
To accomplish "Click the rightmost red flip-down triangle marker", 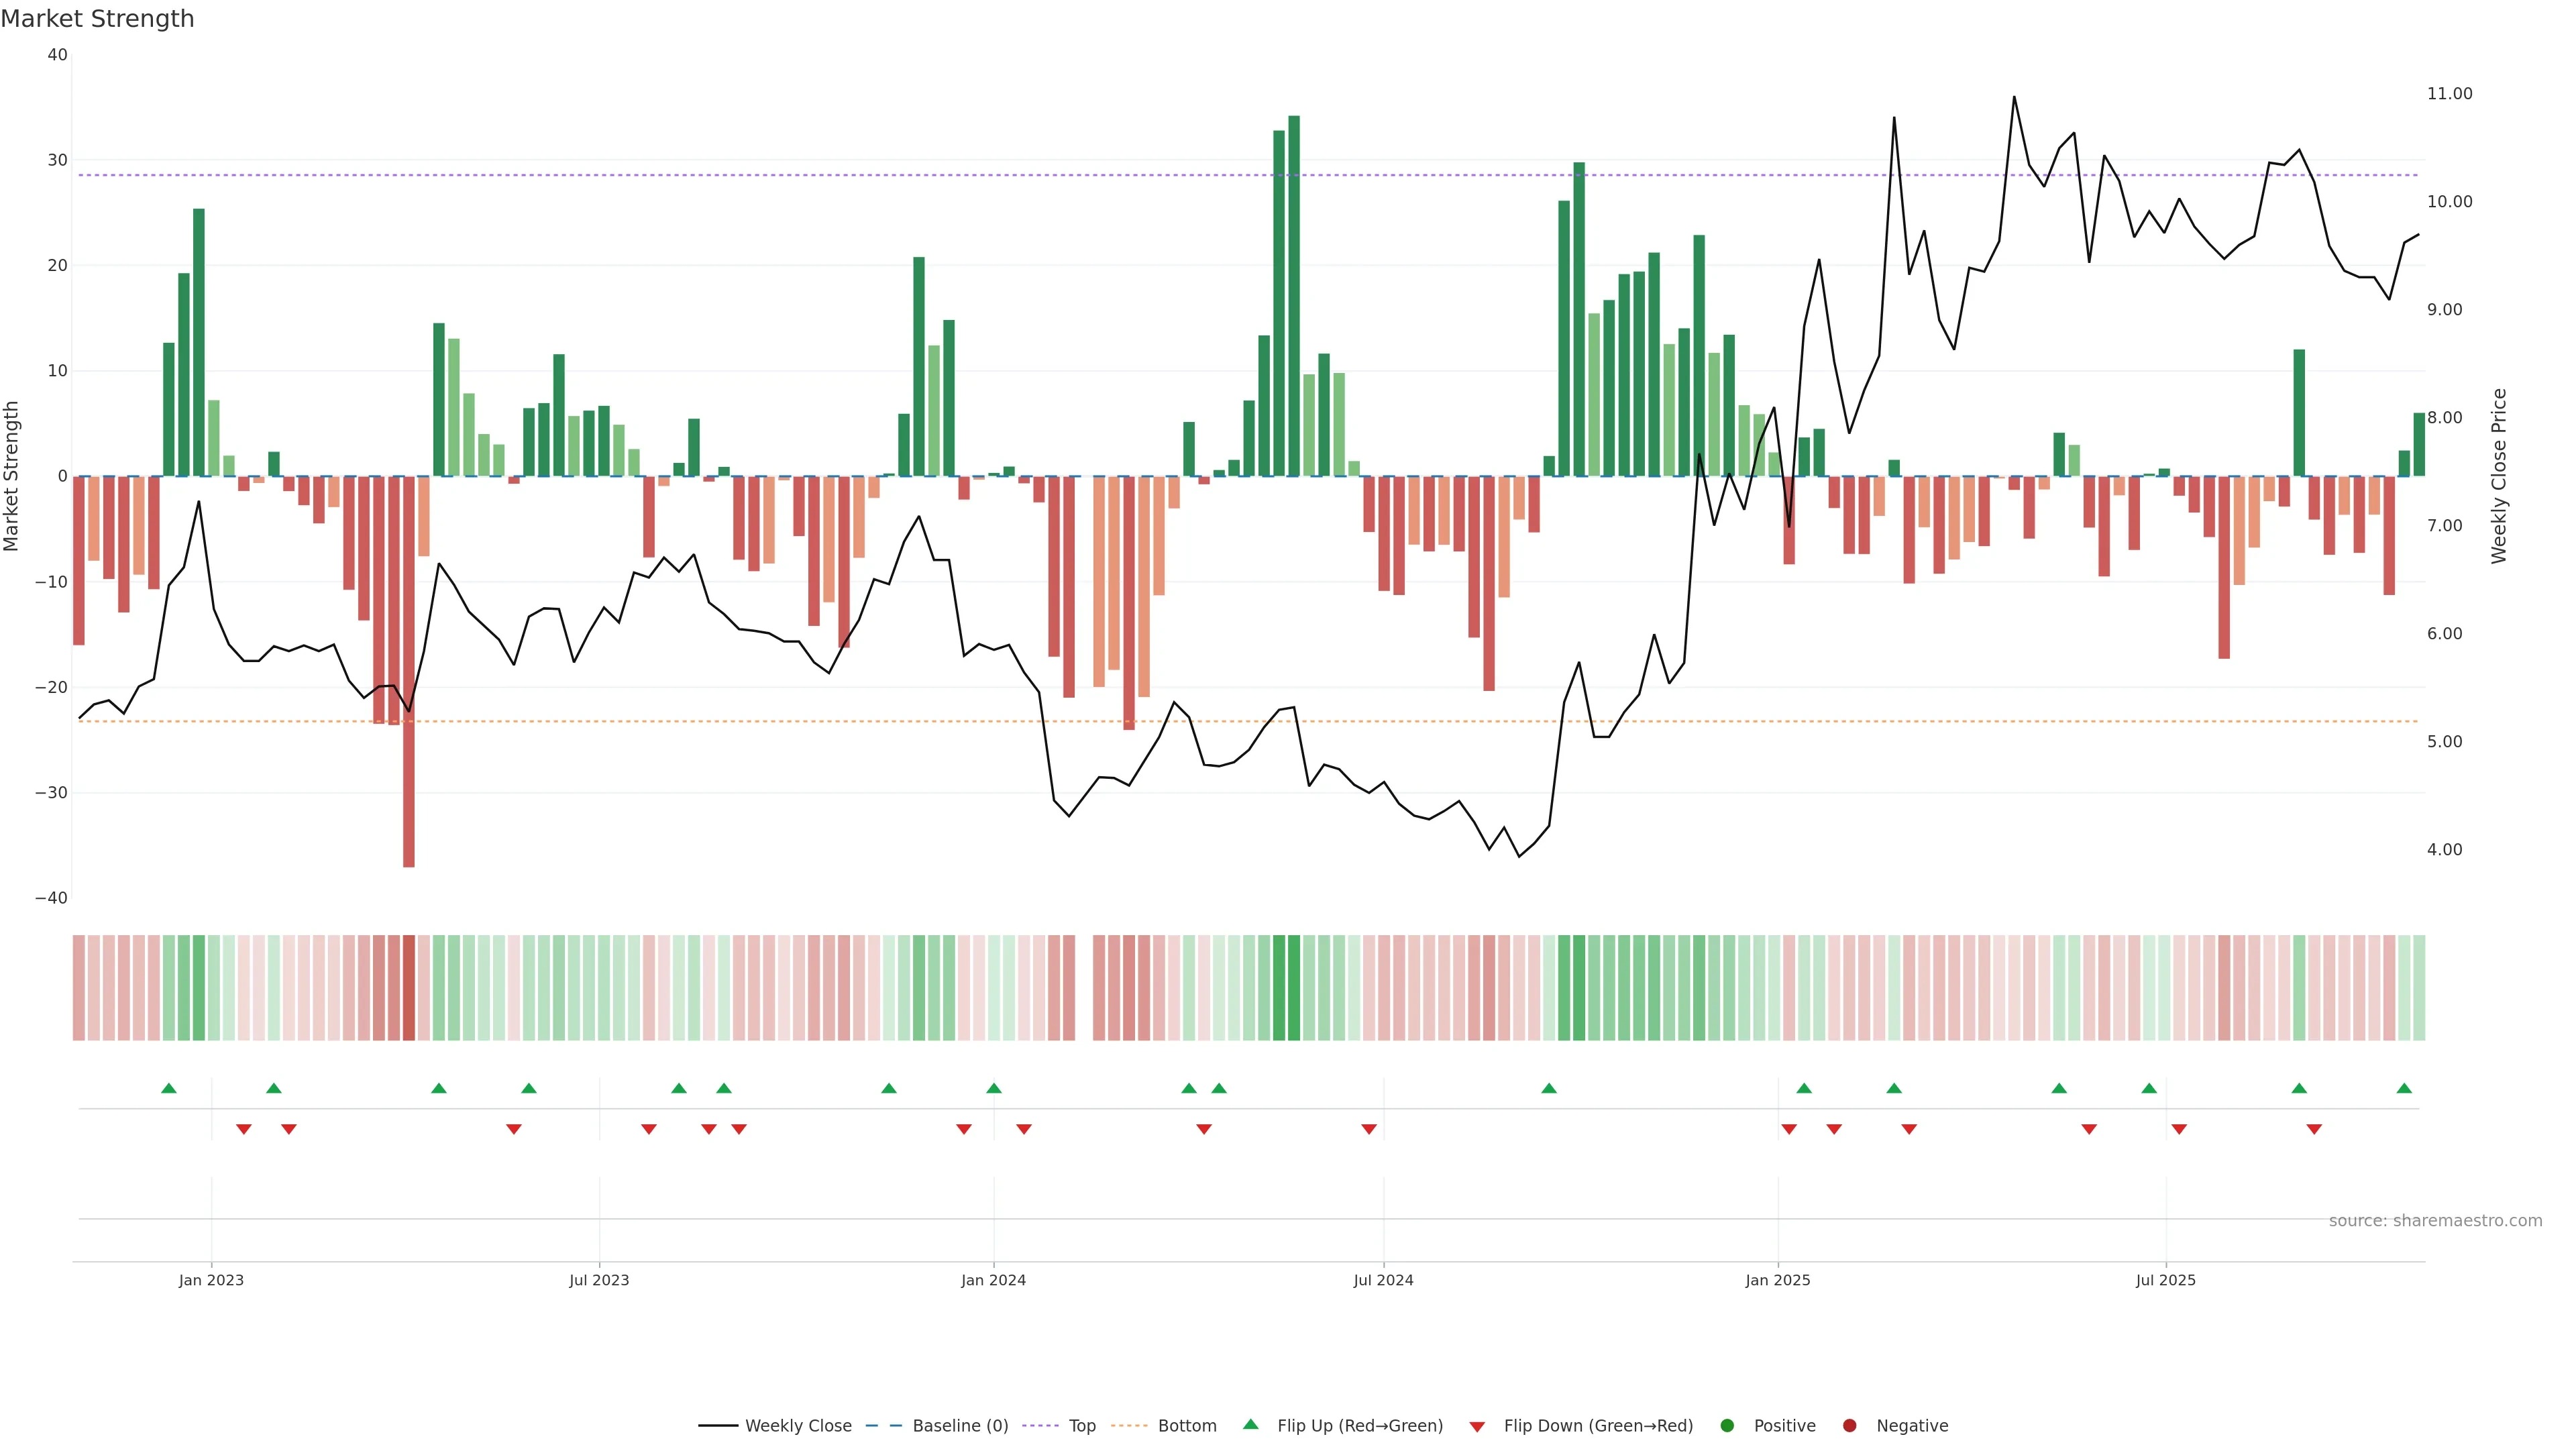I will pyautogui.click(x=2314, y=1129).
